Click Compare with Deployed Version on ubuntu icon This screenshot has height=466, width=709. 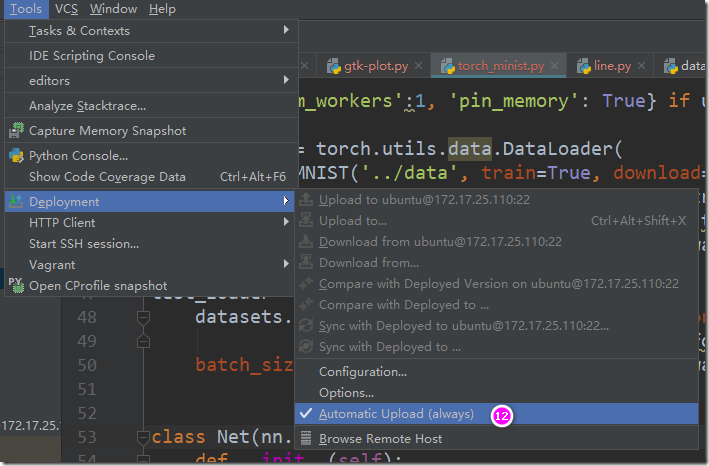(306, 283)
